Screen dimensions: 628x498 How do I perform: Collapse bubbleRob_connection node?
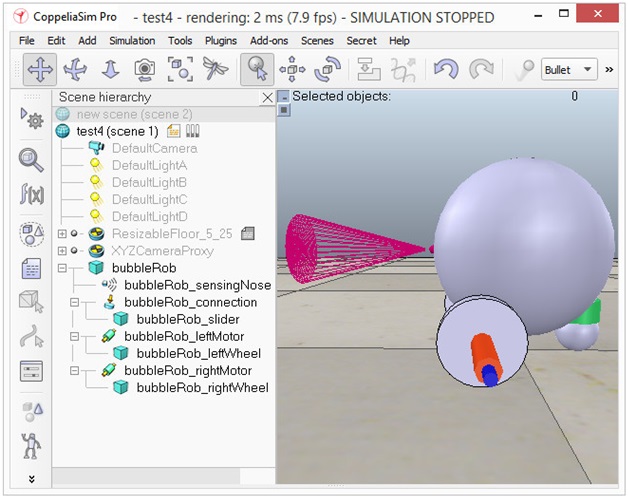point(74,302)
